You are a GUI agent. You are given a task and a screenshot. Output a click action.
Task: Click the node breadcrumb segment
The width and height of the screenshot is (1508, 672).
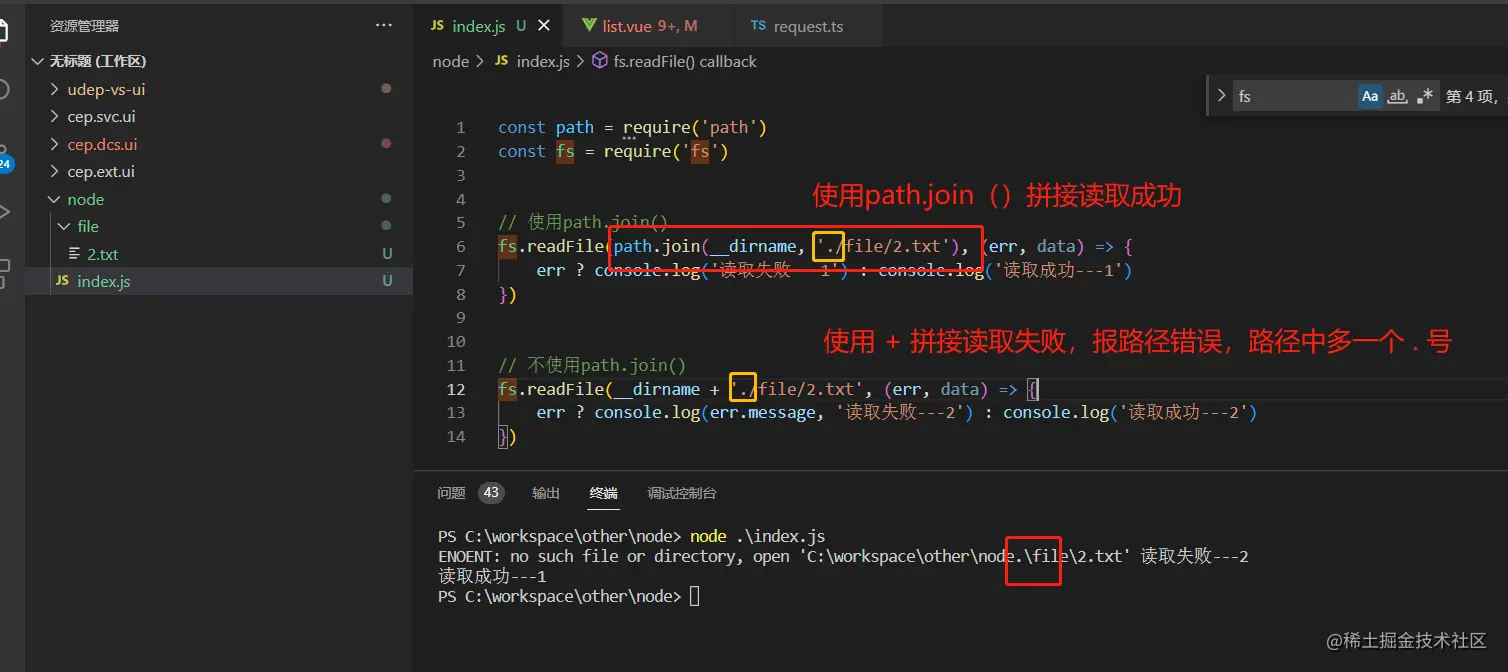tap(451, 61)
